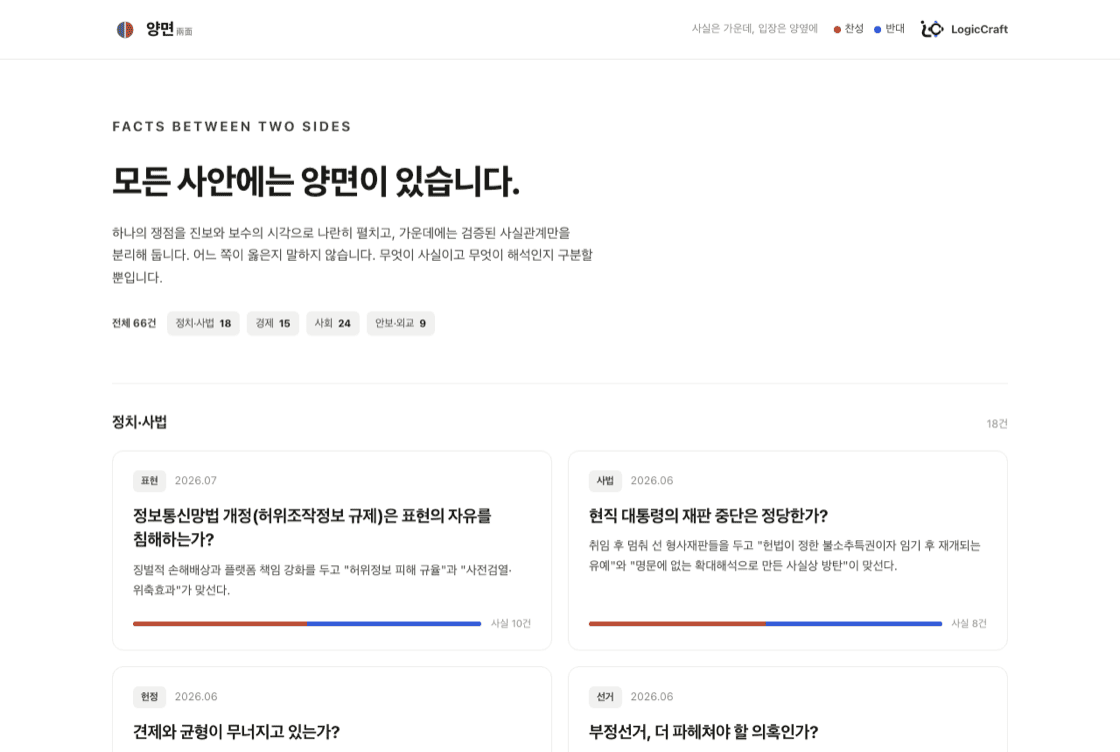Click the 2026.07 date on 표현 card
This screenshot has height=752, width=1120.
pyautogui.click(x=196, y=481)
